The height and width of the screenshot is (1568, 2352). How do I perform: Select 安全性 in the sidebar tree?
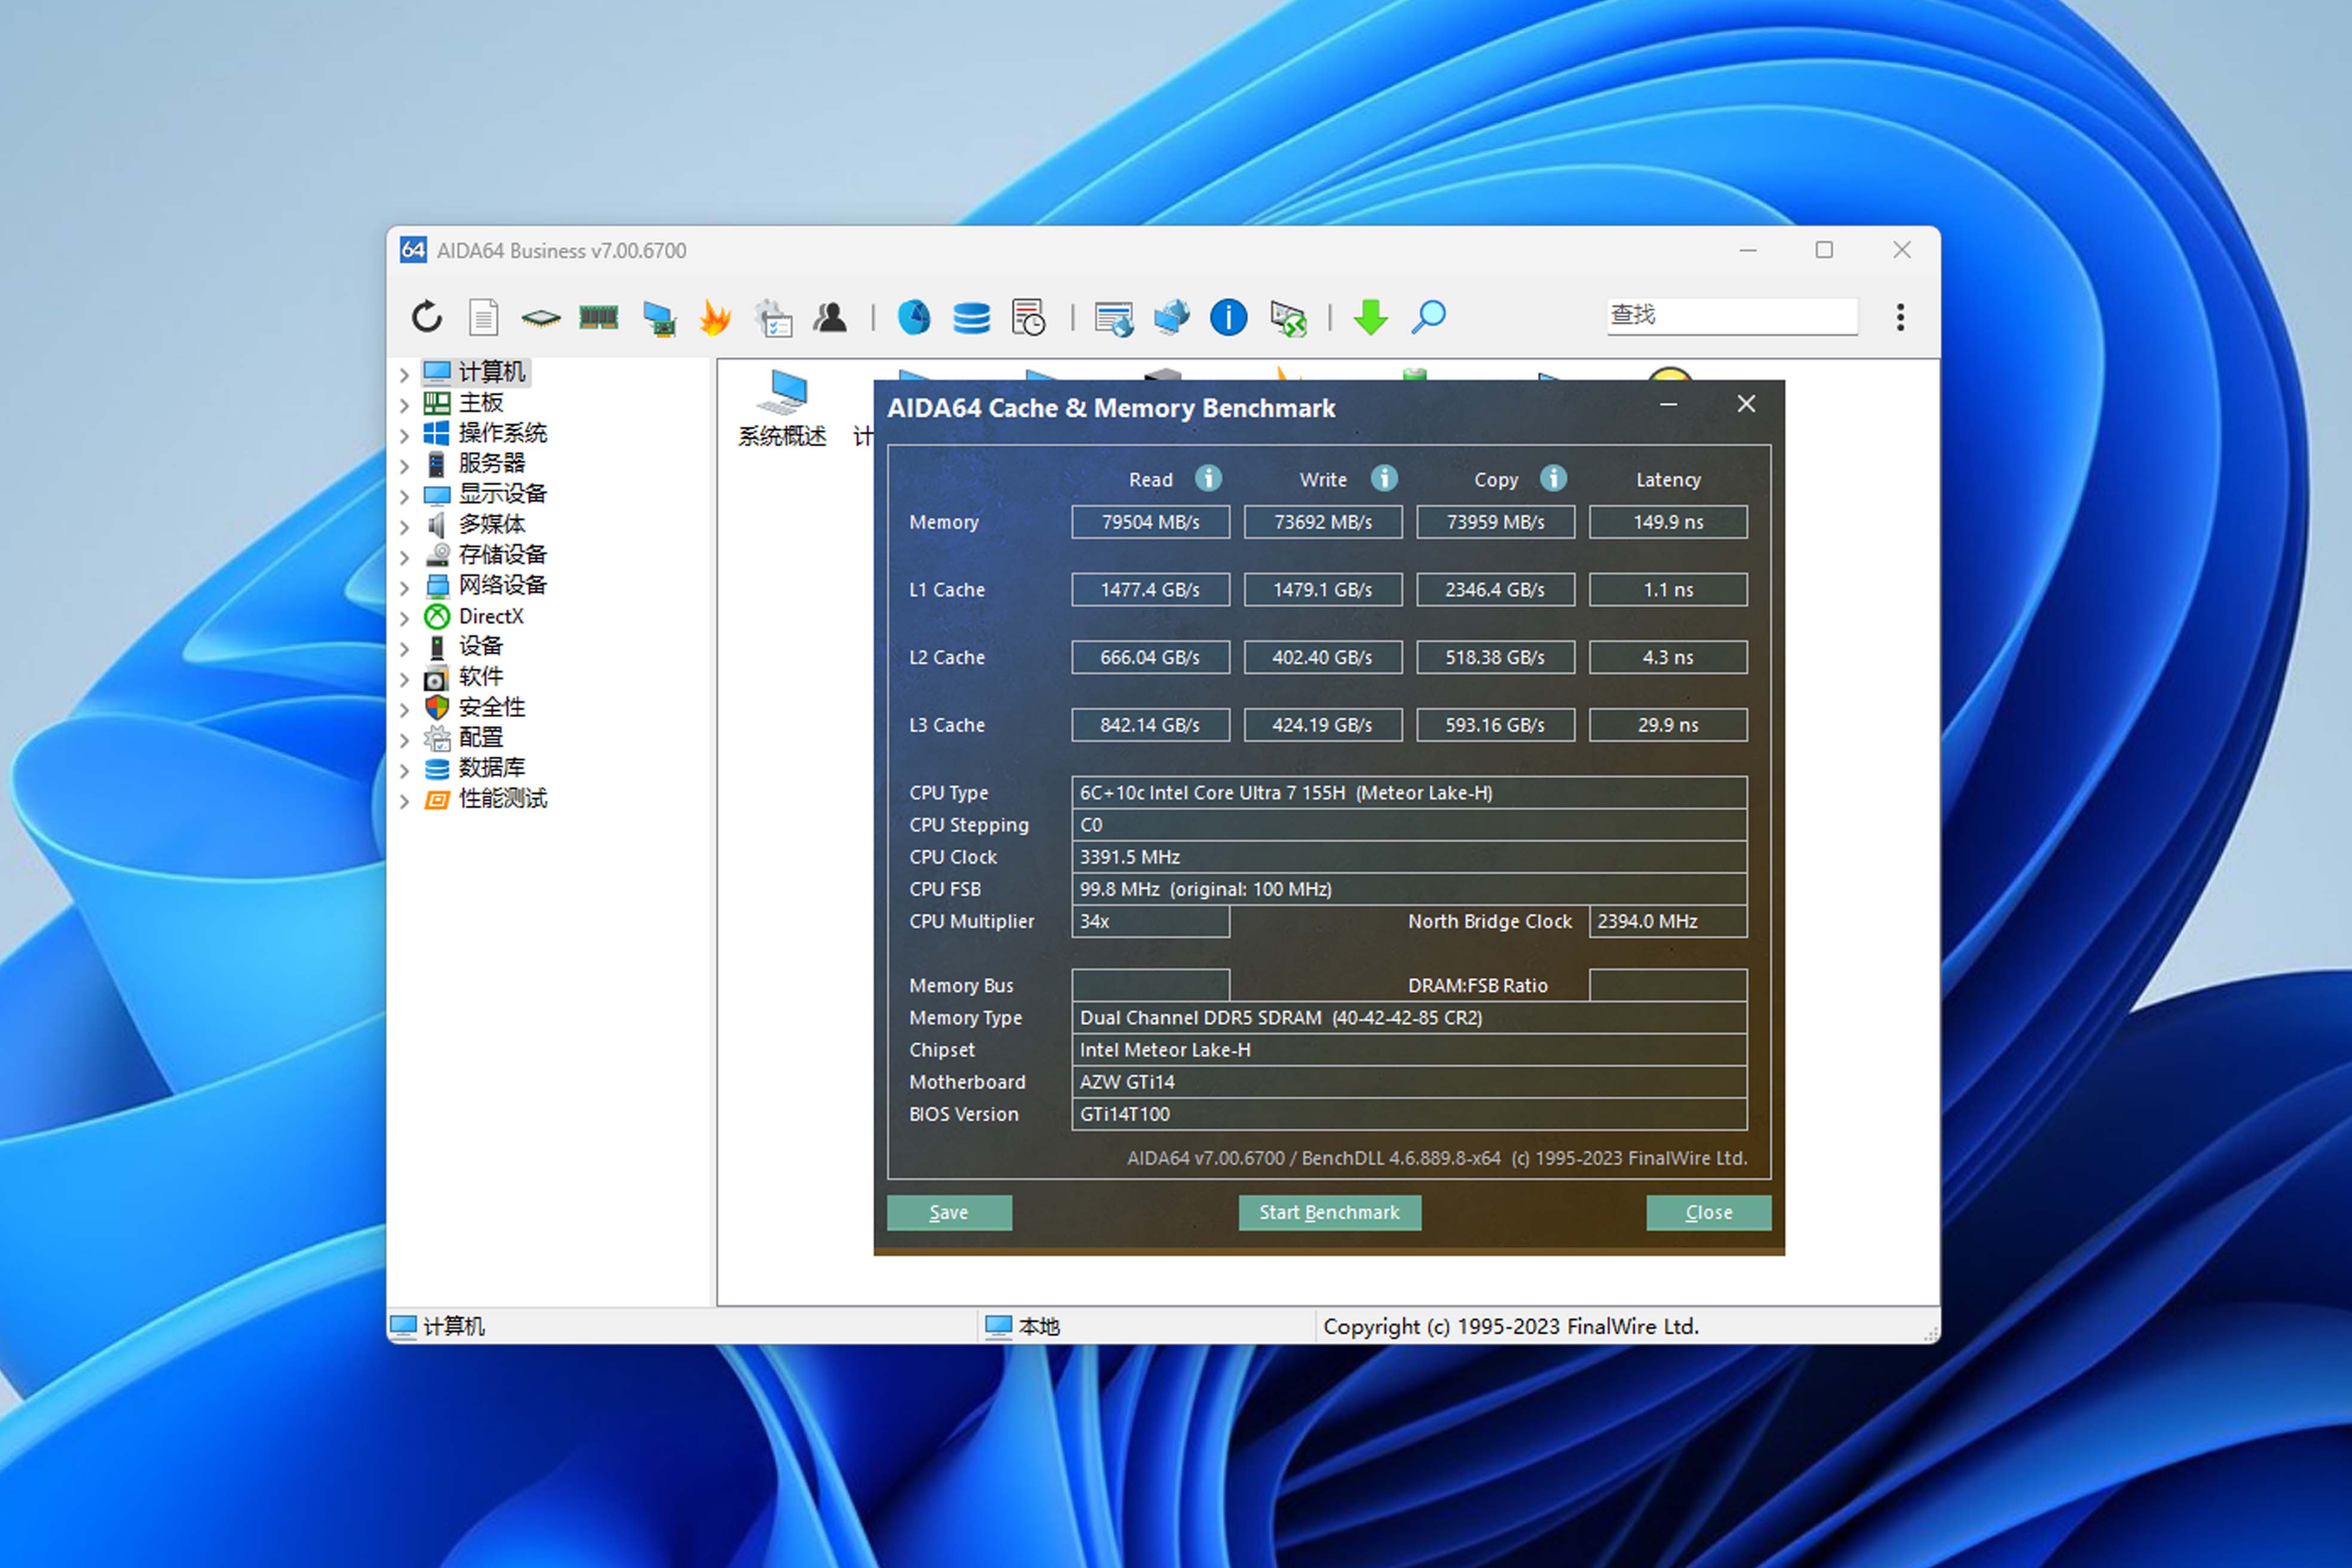491,707
